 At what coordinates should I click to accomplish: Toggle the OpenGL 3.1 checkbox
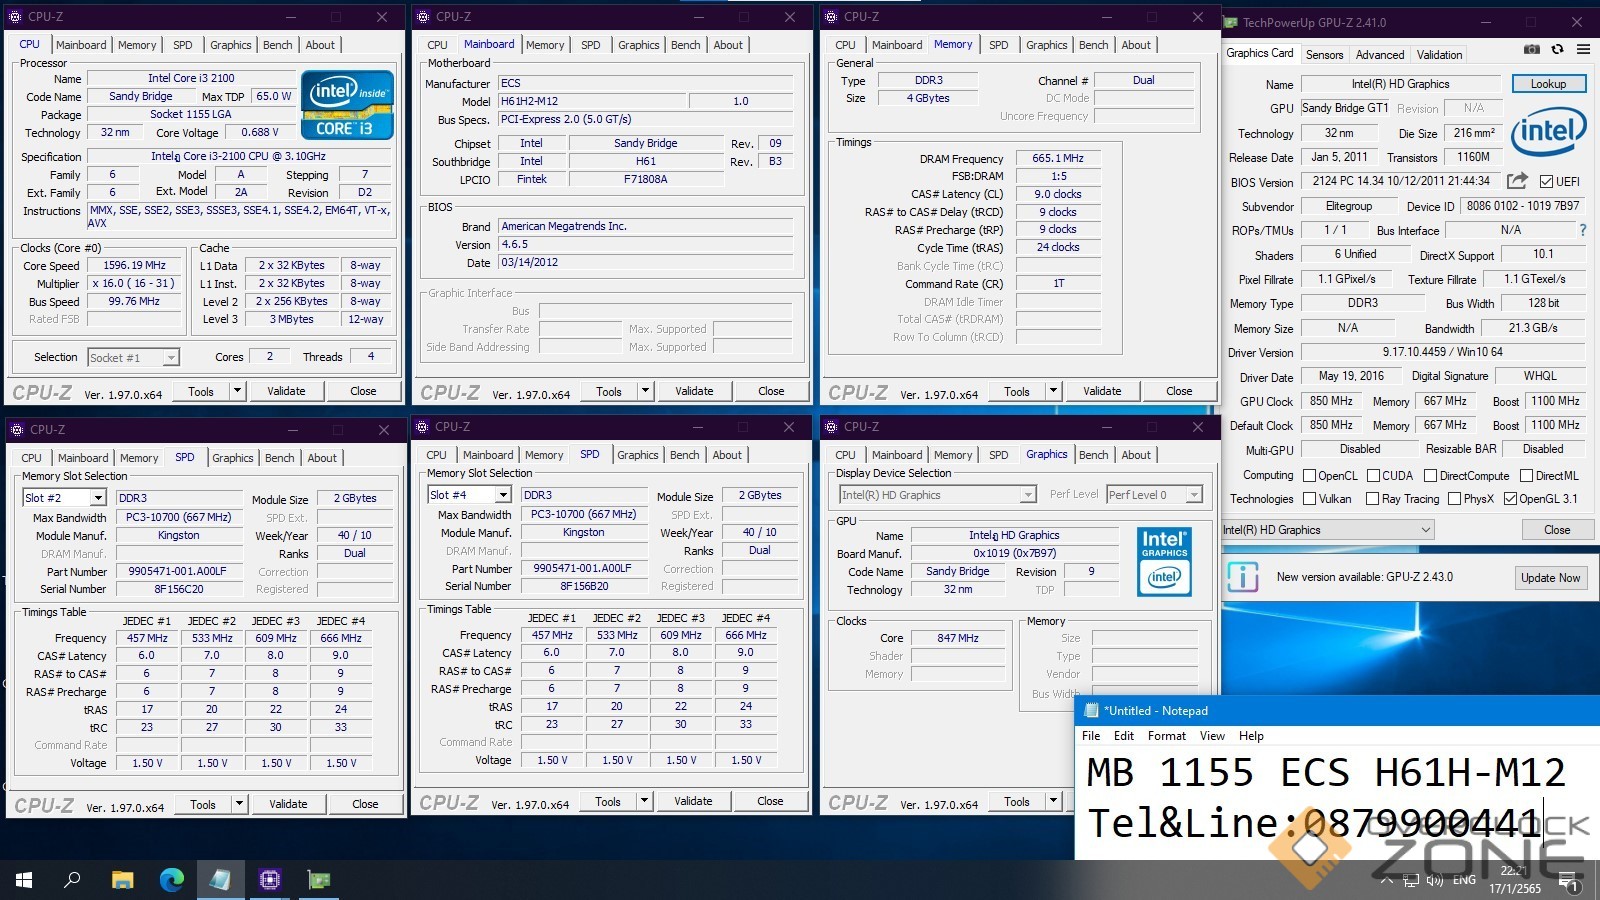click(1510, 499)
